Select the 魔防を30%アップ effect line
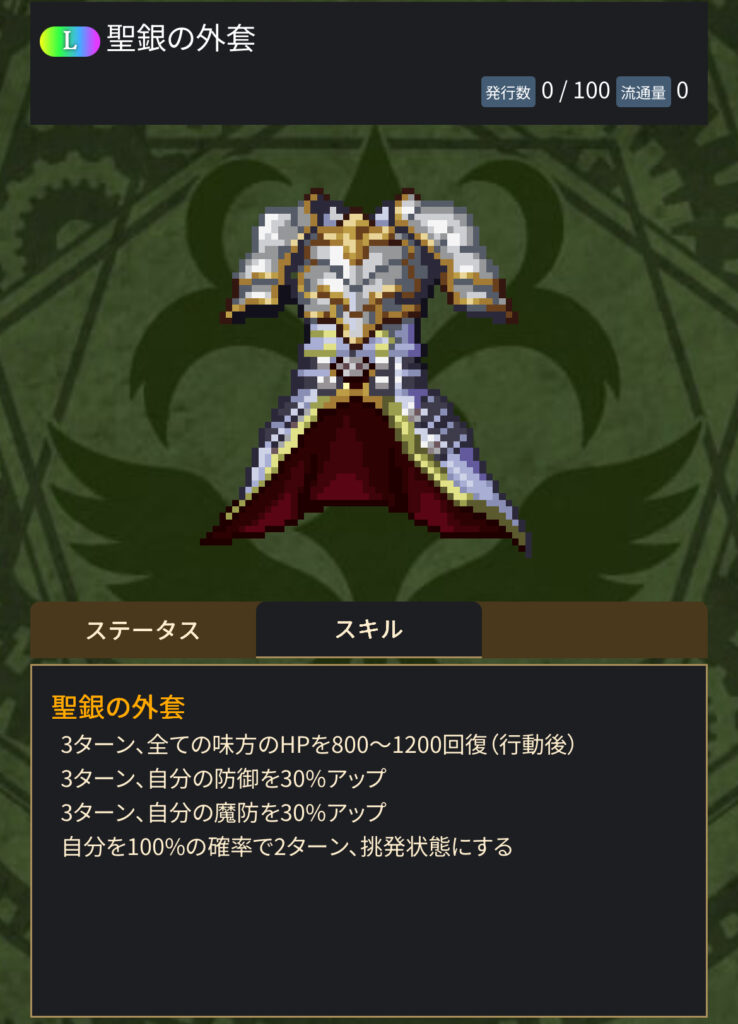The image size is (738, 1024). tap(223, 812)
